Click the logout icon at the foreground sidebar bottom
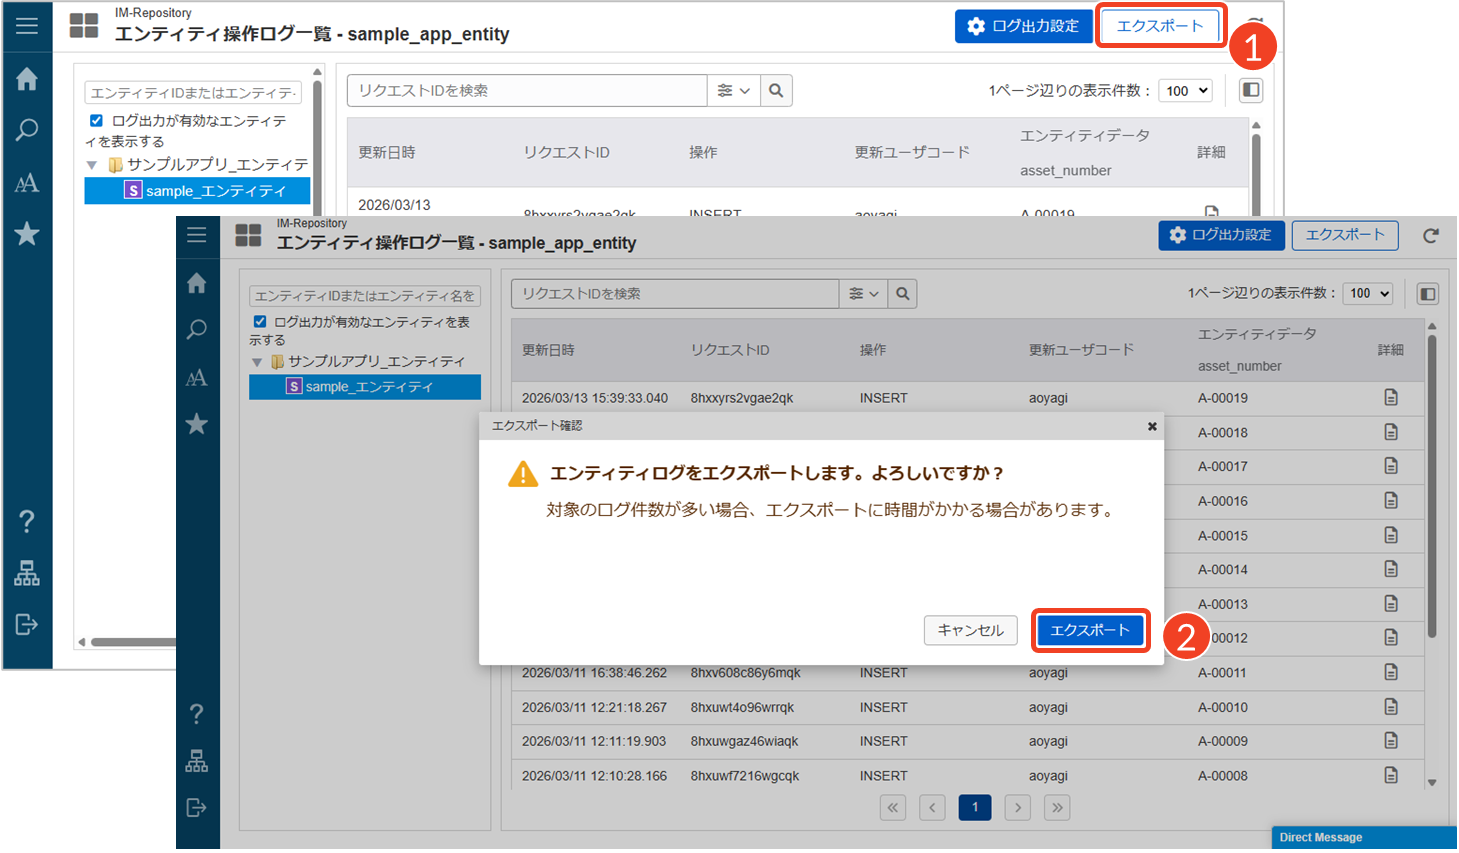Viewport: 1459px width, 853px height. (x=197, y=808)
